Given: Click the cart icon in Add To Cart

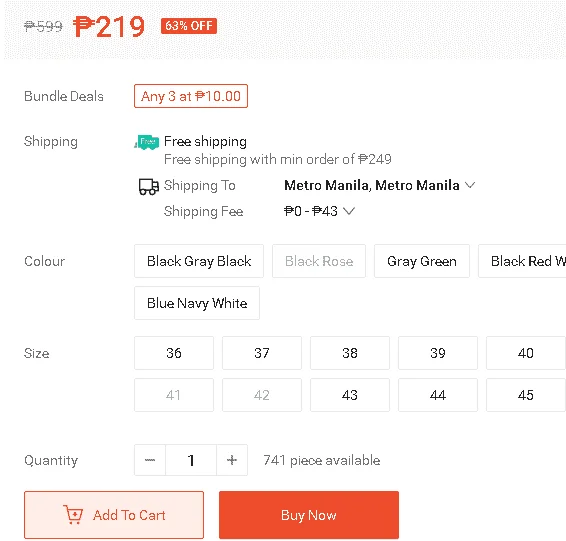Looking at the screenshot, I should click(x=73, y=515).
